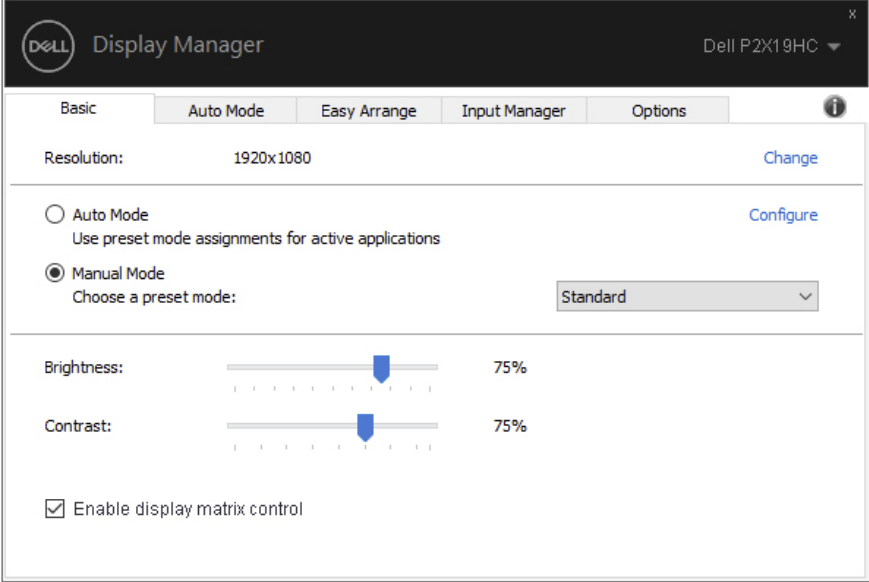Toggle Enable display matrix control checkbox
Screen dimensions: 869x582
coord(55,508)
